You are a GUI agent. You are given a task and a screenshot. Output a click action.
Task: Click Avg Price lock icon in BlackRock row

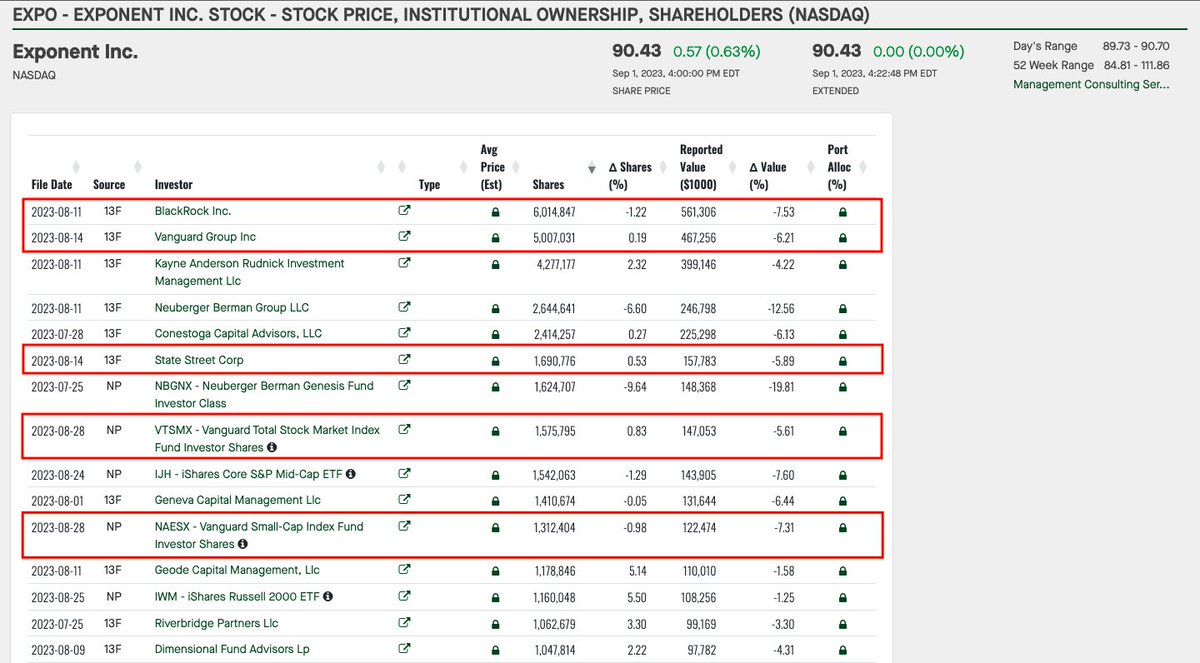click(494, 212)
